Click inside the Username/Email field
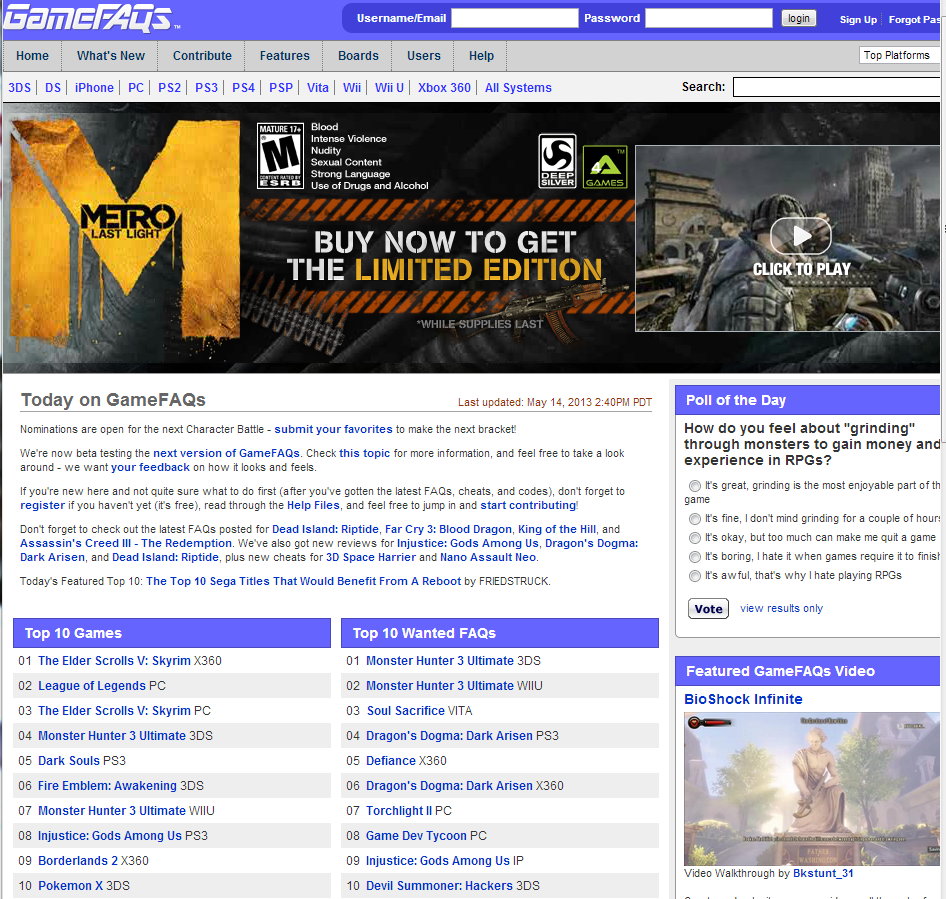The width and height of the screenshot is (946, 899). click(514, 17)
